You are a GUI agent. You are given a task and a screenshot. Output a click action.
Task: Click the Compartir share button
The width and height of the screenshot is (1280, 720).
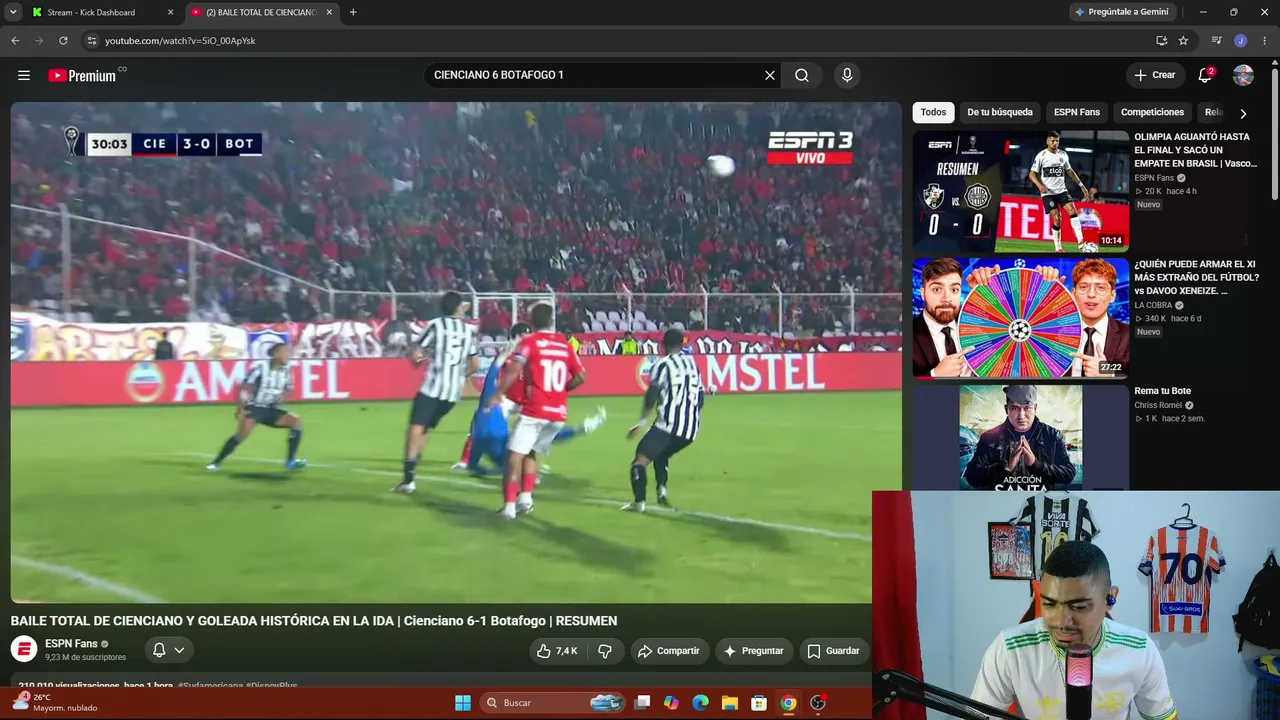[x=668, y=651]
